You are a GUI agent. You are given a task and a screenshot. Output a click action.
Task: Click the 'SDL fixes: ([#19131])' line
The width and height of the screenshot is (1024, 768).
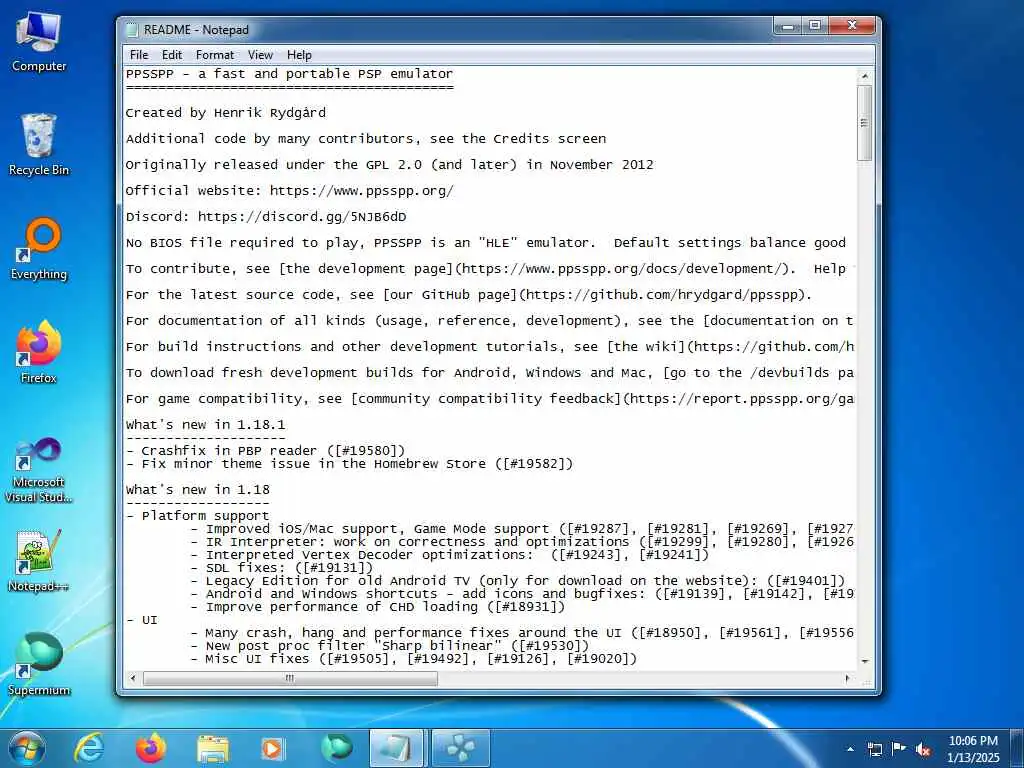281,568
